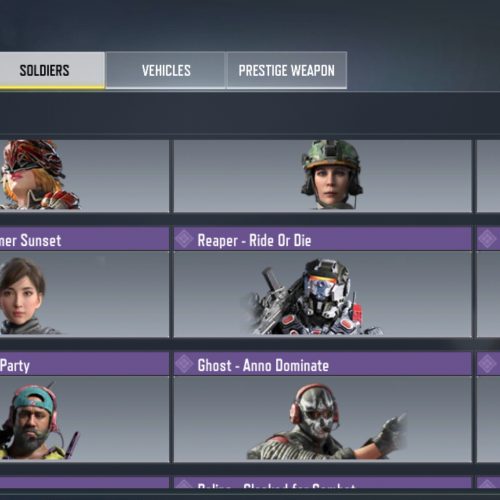Click the partially visible diamond icon at bottom
500x500 pixels.
(184, 484)
